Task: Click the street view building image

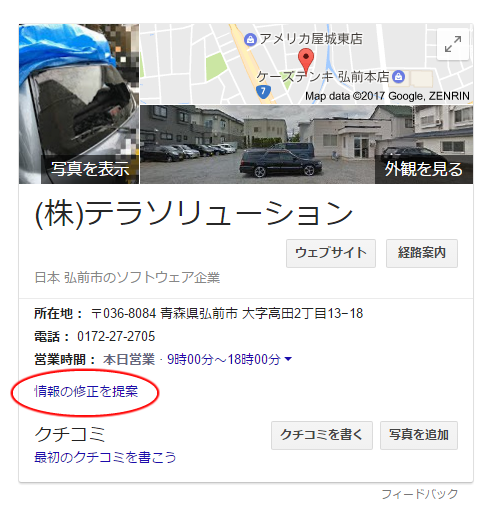Action: coord(306,144)
